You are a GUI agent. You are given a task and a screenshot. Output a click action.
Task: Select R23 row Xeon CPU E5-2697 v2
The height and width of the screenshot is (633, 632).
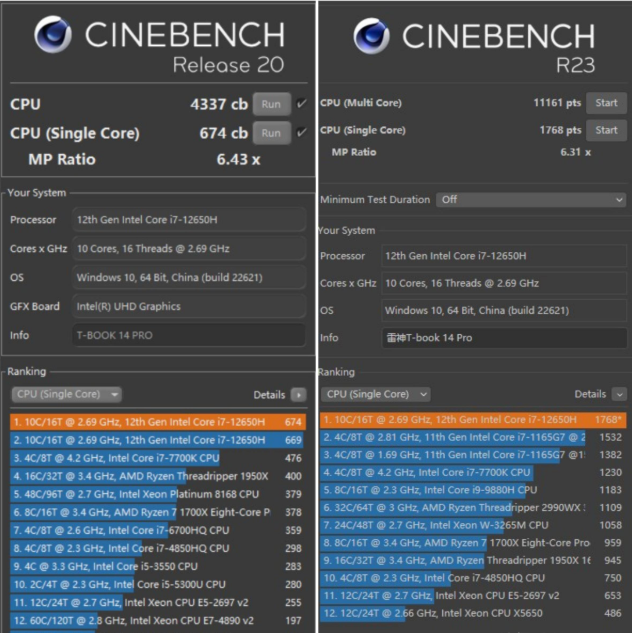[x=473, y=595]
